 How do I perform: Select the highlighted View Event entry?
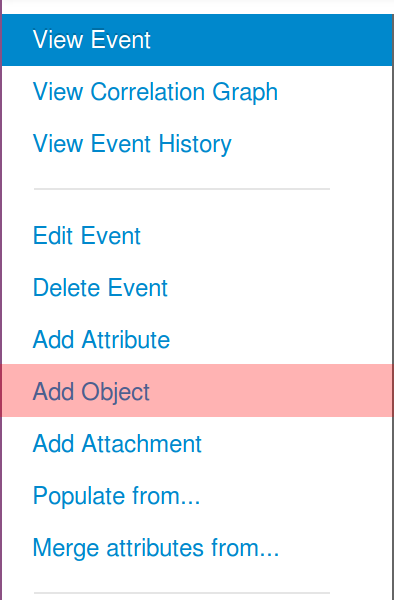(x=197, y=40)
